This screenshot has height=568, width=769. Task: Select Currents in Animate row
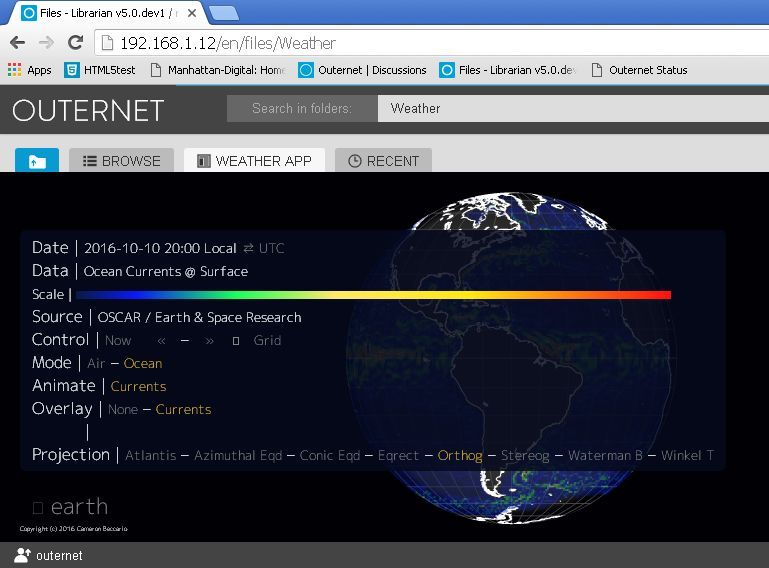click(138, 387)
